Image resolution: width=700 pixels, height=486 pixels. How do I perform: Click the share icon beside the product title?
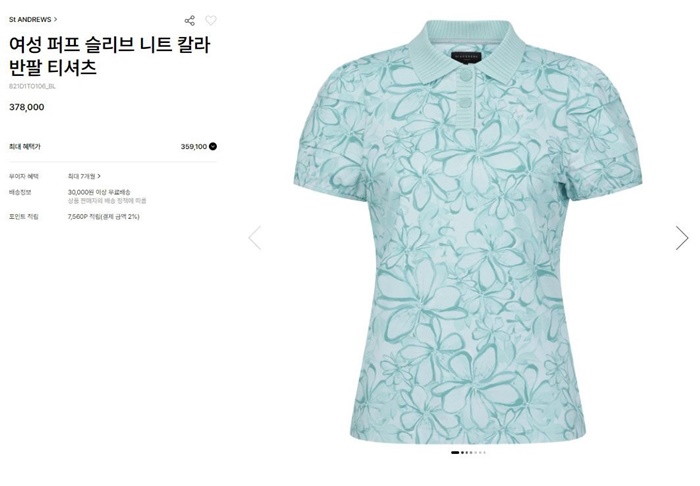pyautogui.click(x=190, y=21)
